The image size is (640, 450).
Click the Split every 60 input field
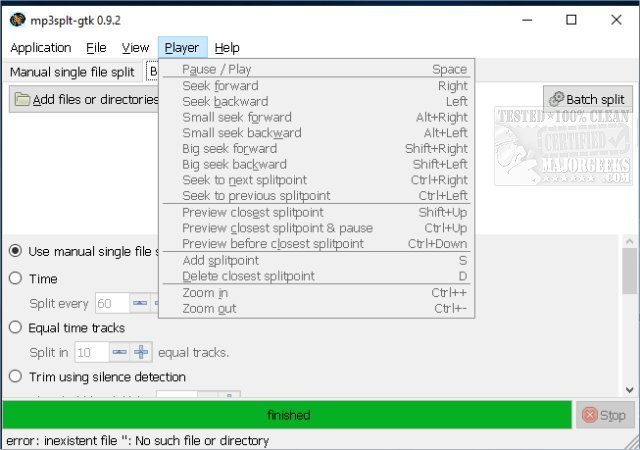113,303
